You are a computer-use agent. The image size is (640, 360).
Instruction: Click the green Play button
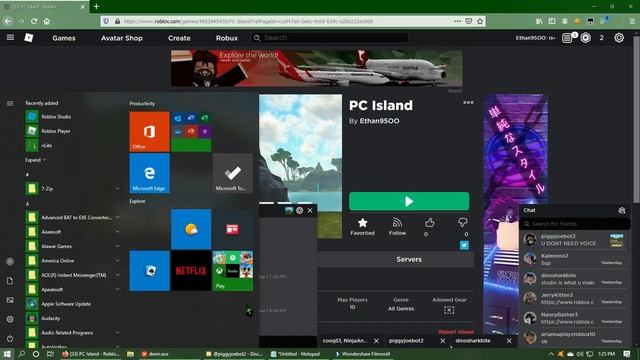409,201
